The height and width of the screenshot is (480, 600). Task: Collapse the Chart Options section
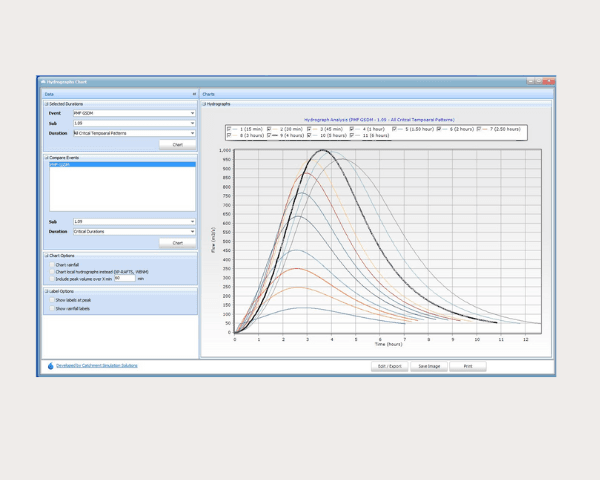click(x=47, y=256)
